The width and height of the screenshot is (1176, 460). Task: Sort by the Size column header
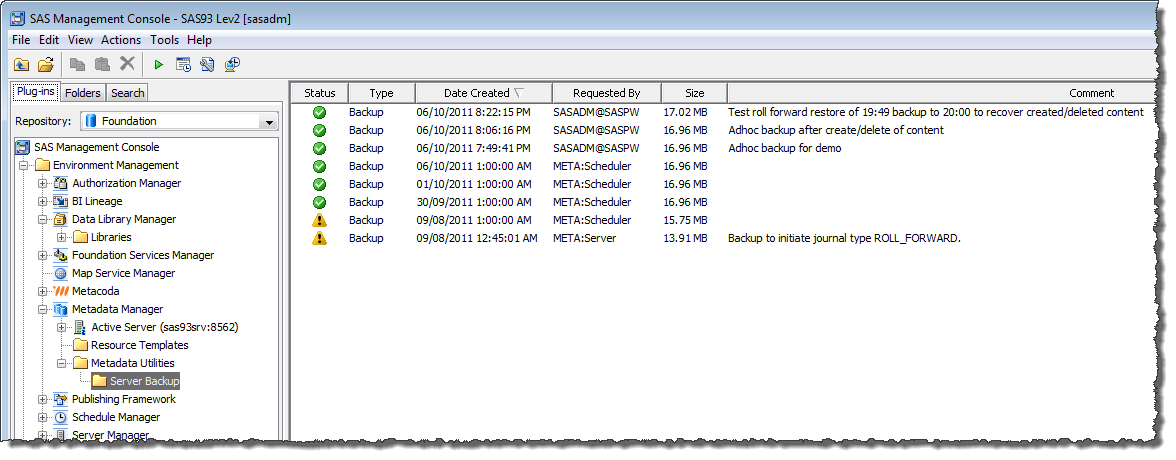pos(694,93)
